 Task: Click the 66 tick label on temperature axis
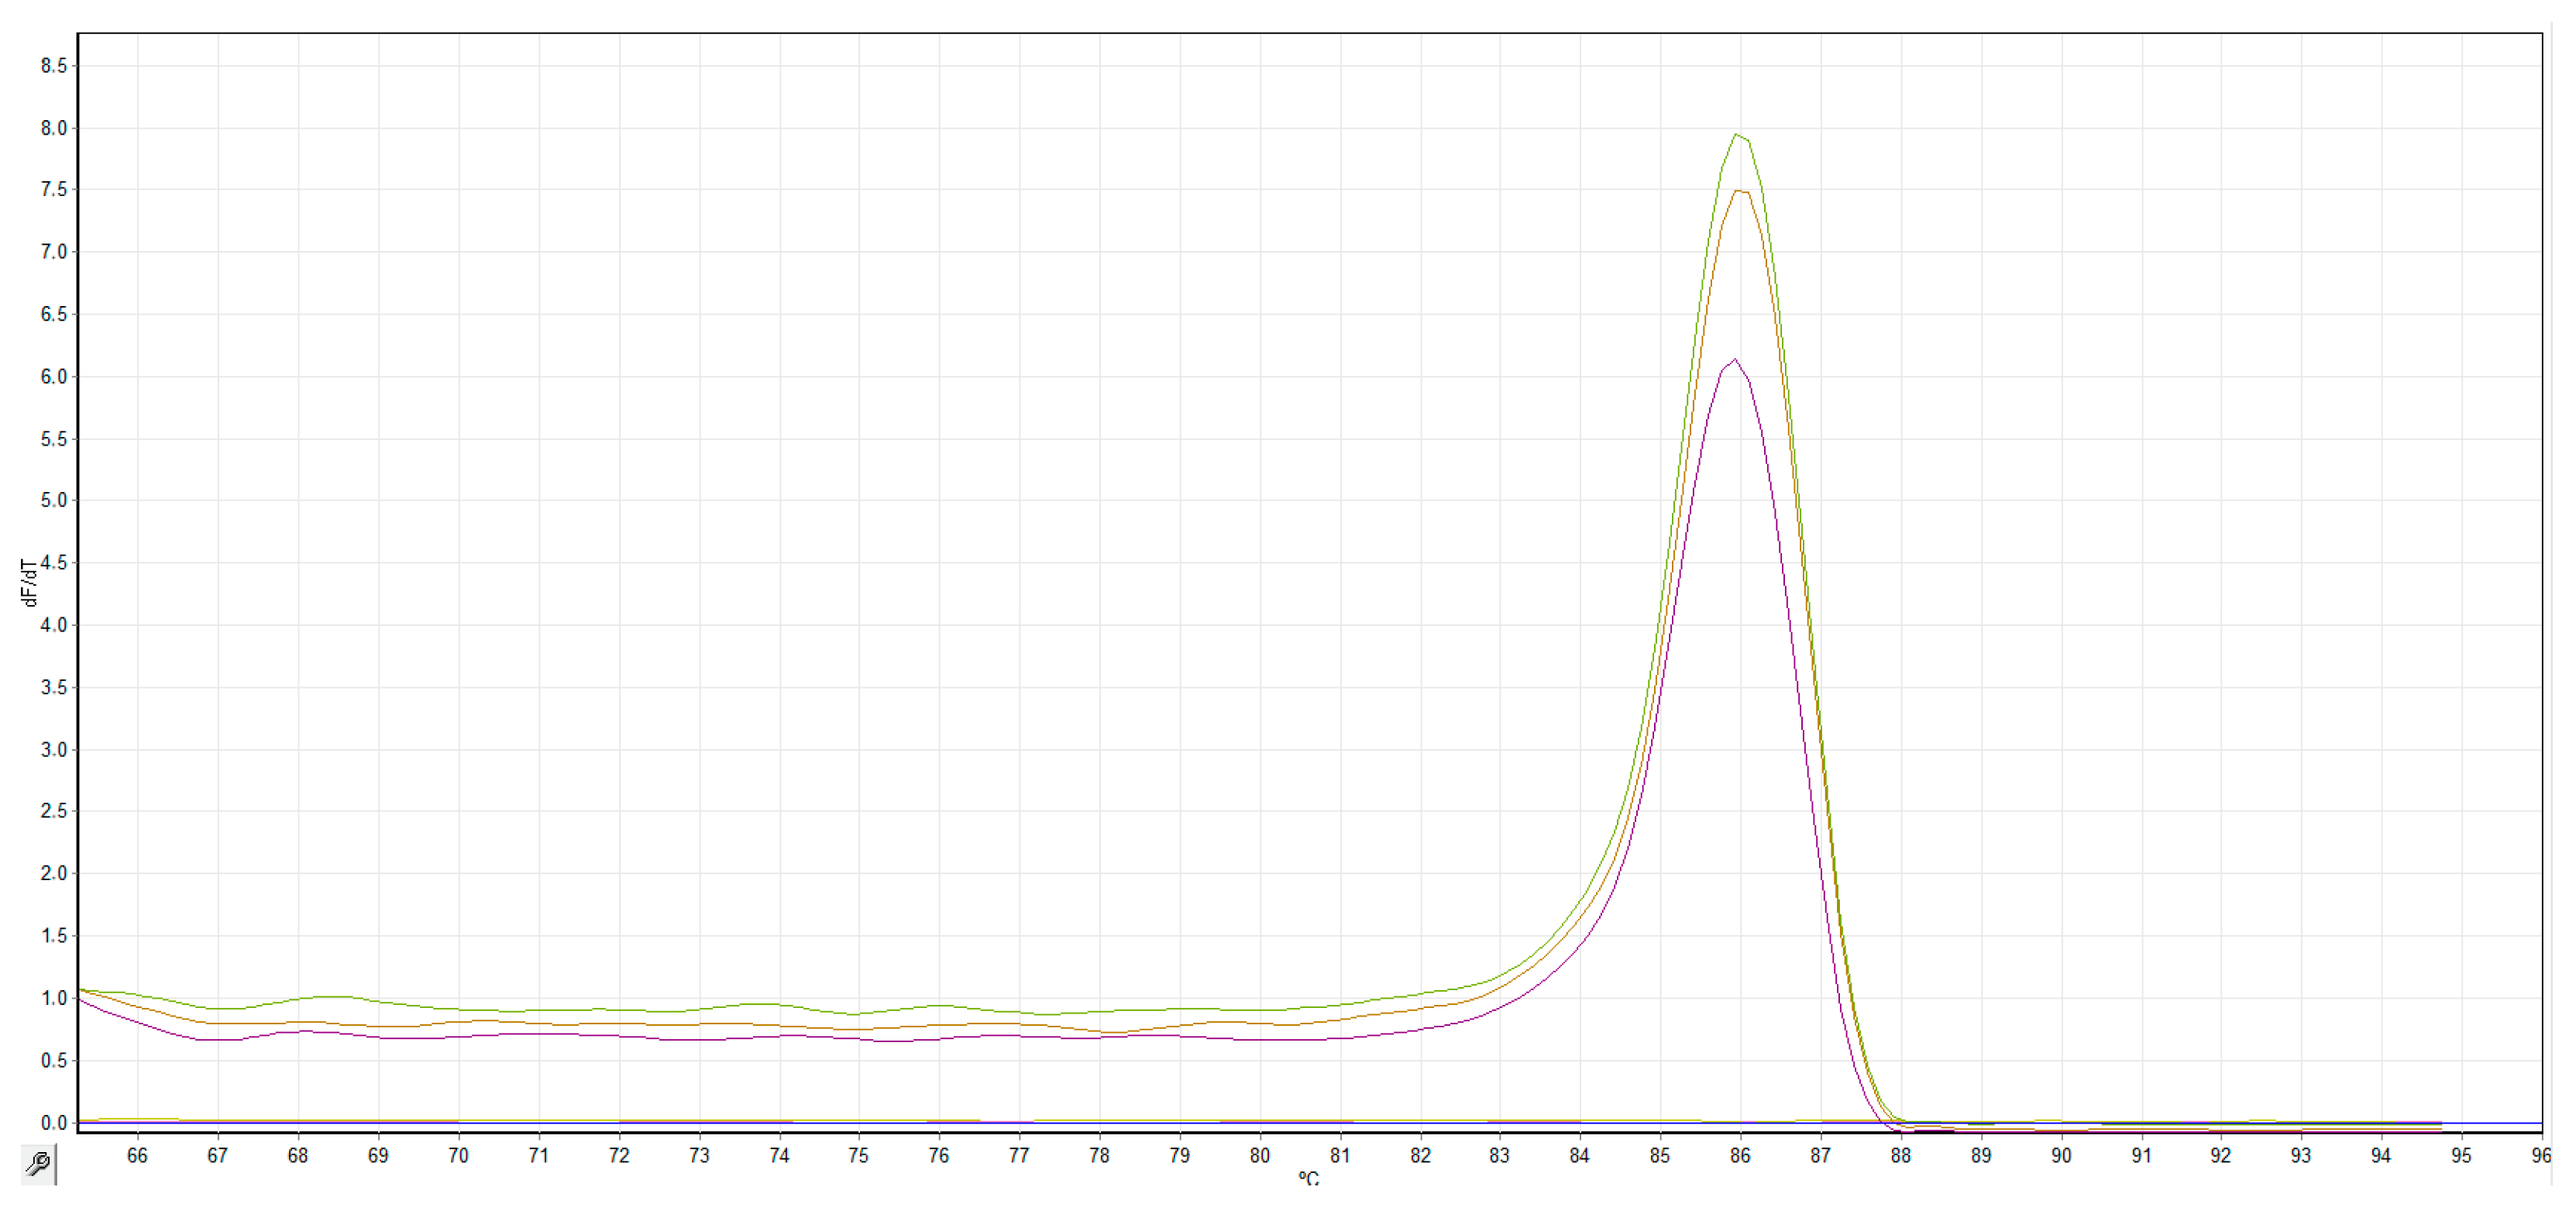137,1155
